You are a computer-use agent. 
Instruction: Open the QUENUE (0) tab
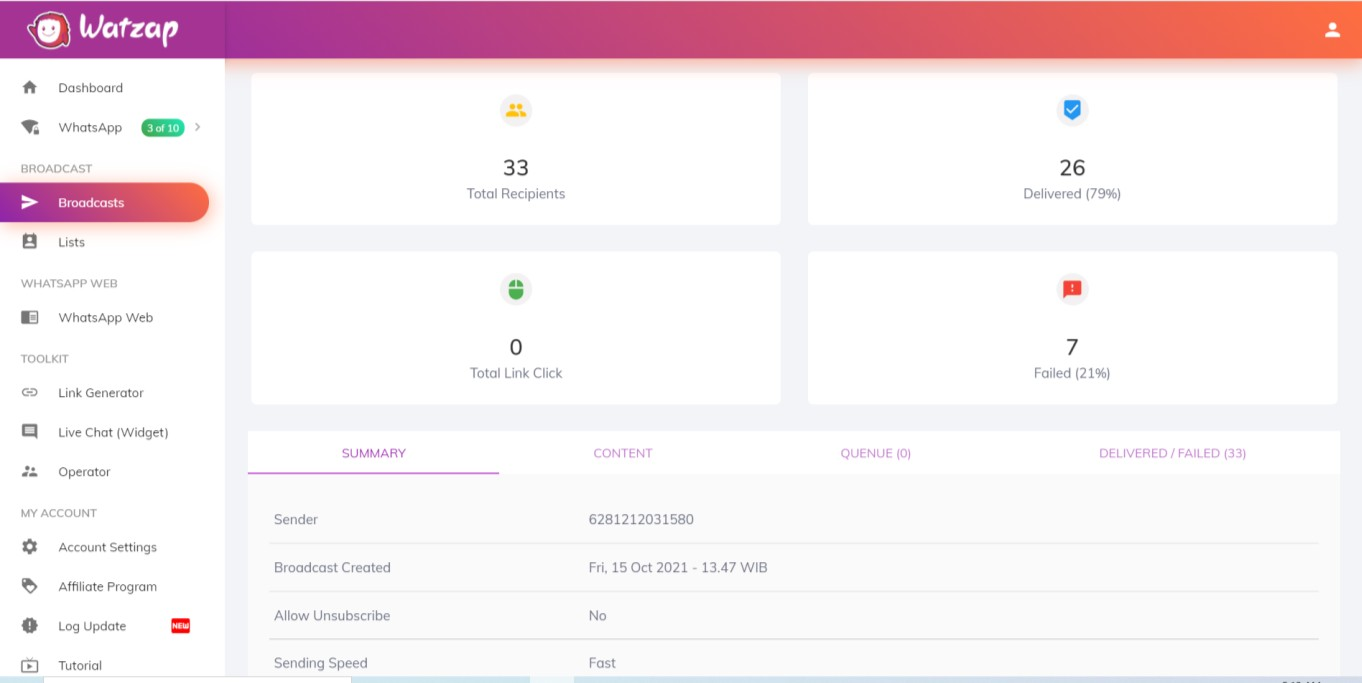tap(876, 453)
